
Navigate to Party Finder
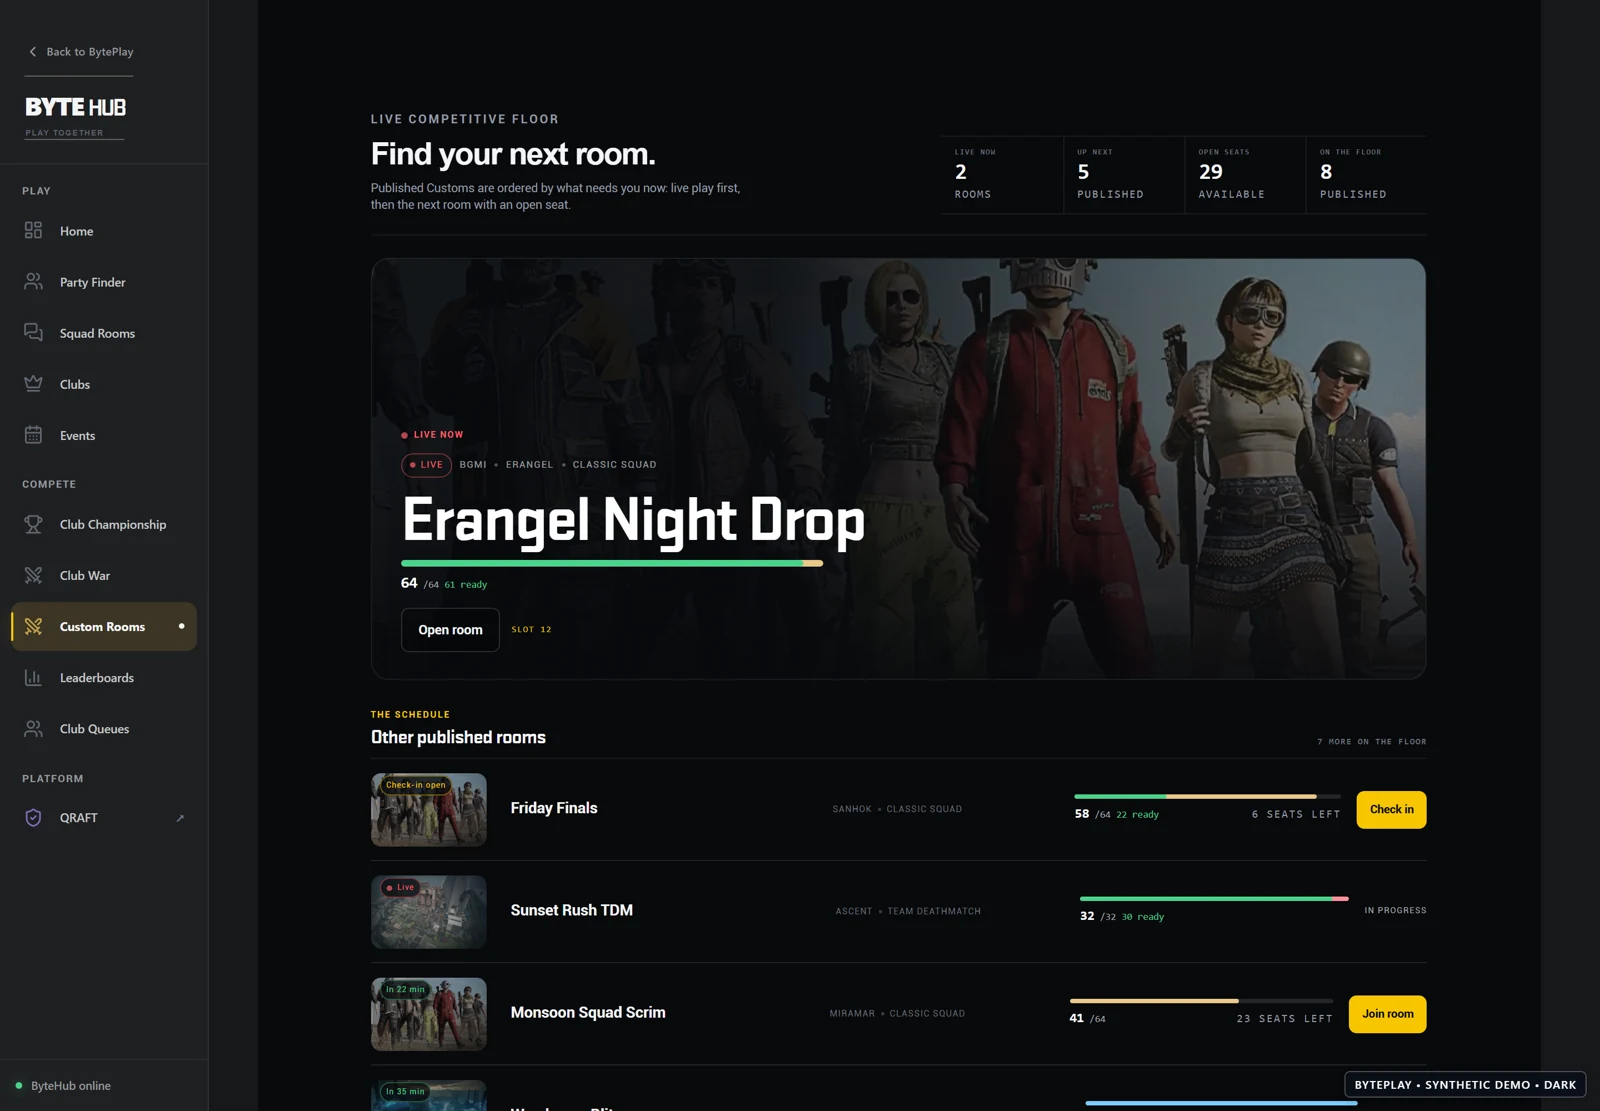click(x=104, y=282)
